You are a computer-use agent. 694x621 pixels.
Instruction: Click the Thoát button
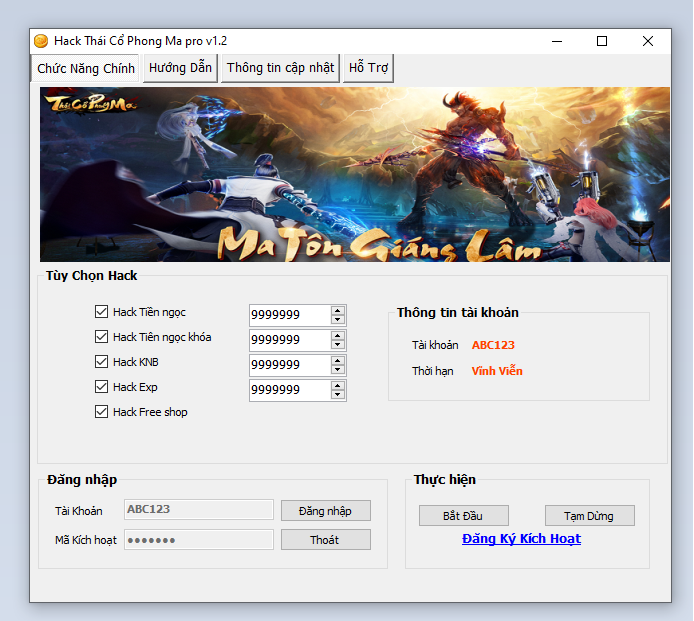(325, 540)
